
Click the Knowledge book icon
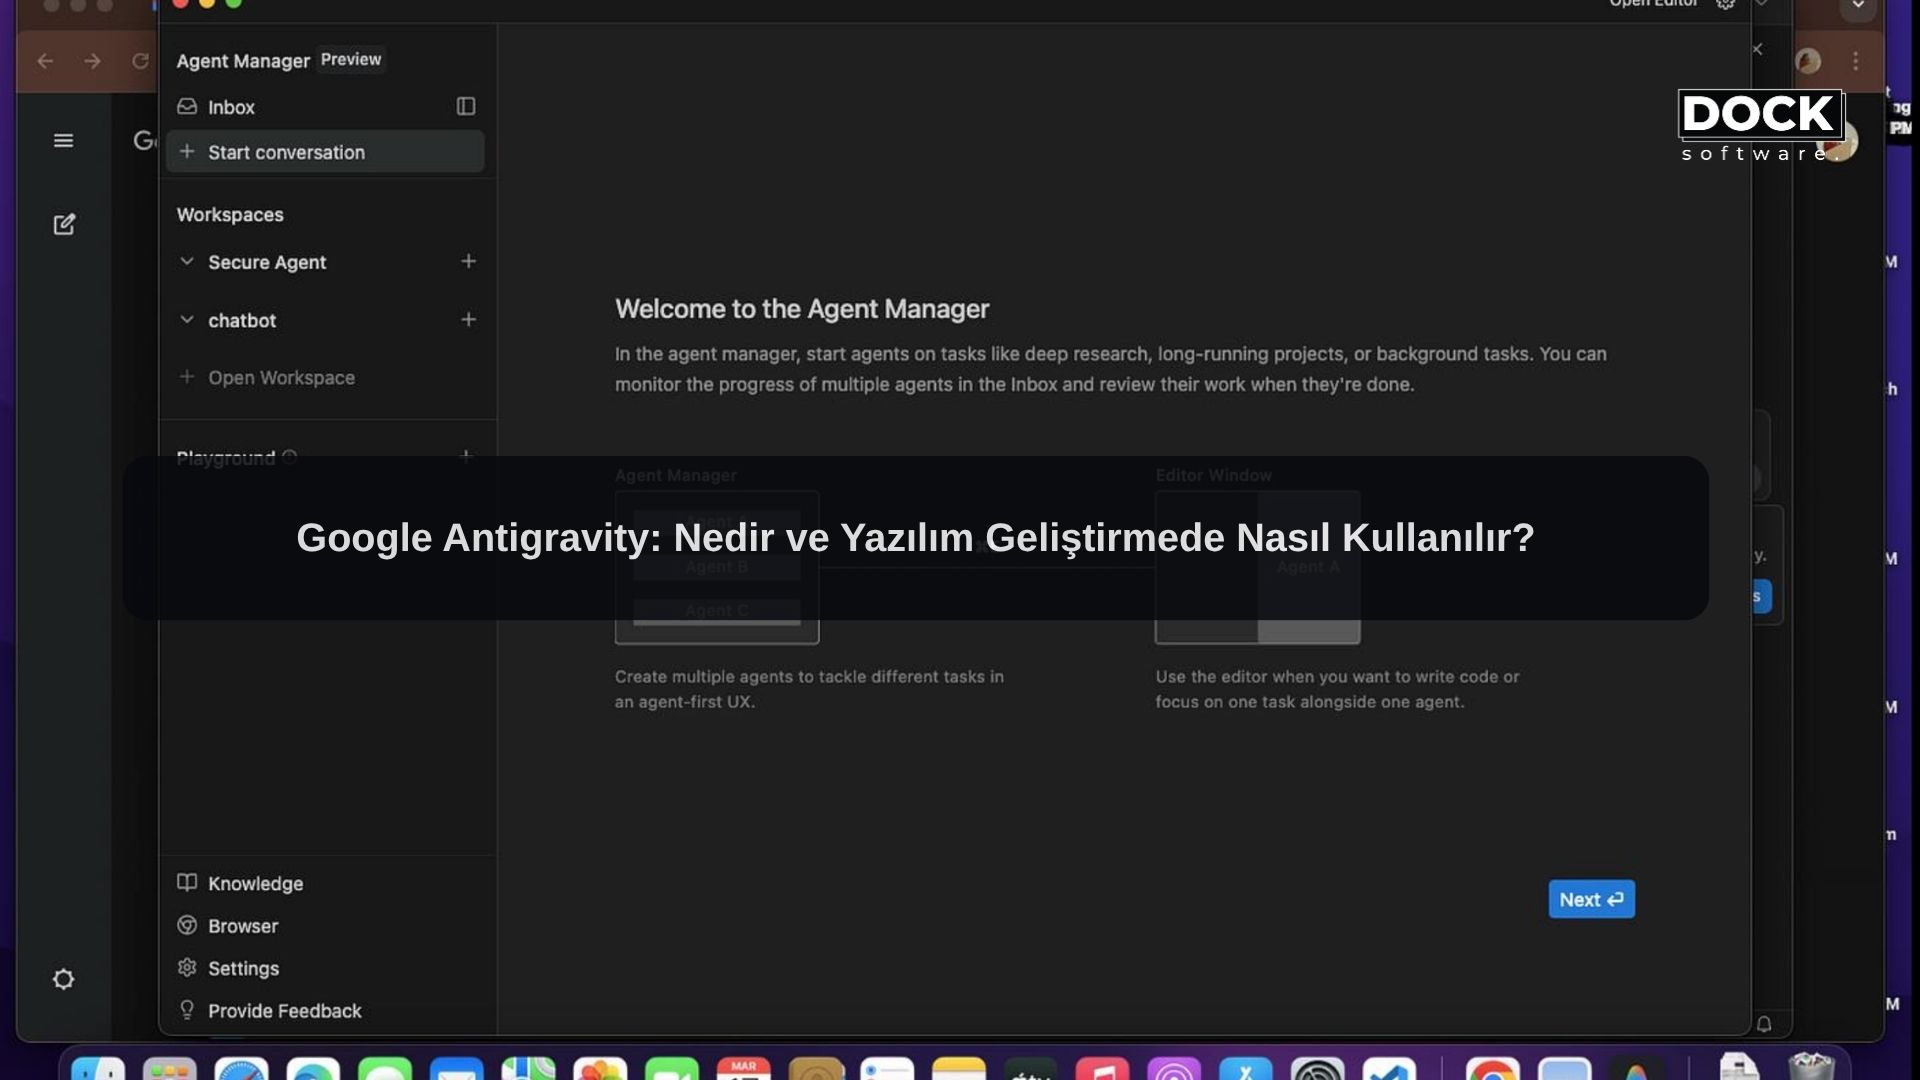click(187, 882)
